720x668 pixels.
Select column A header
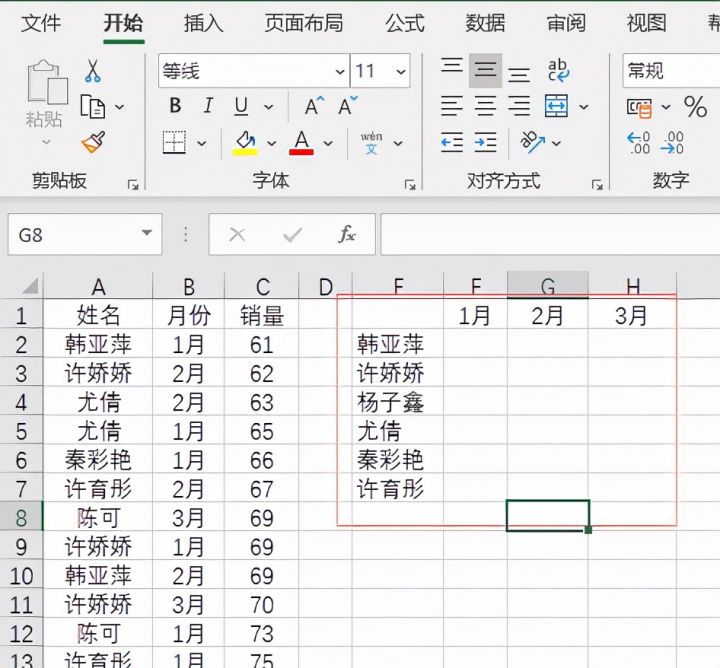[x=98, y=286]
